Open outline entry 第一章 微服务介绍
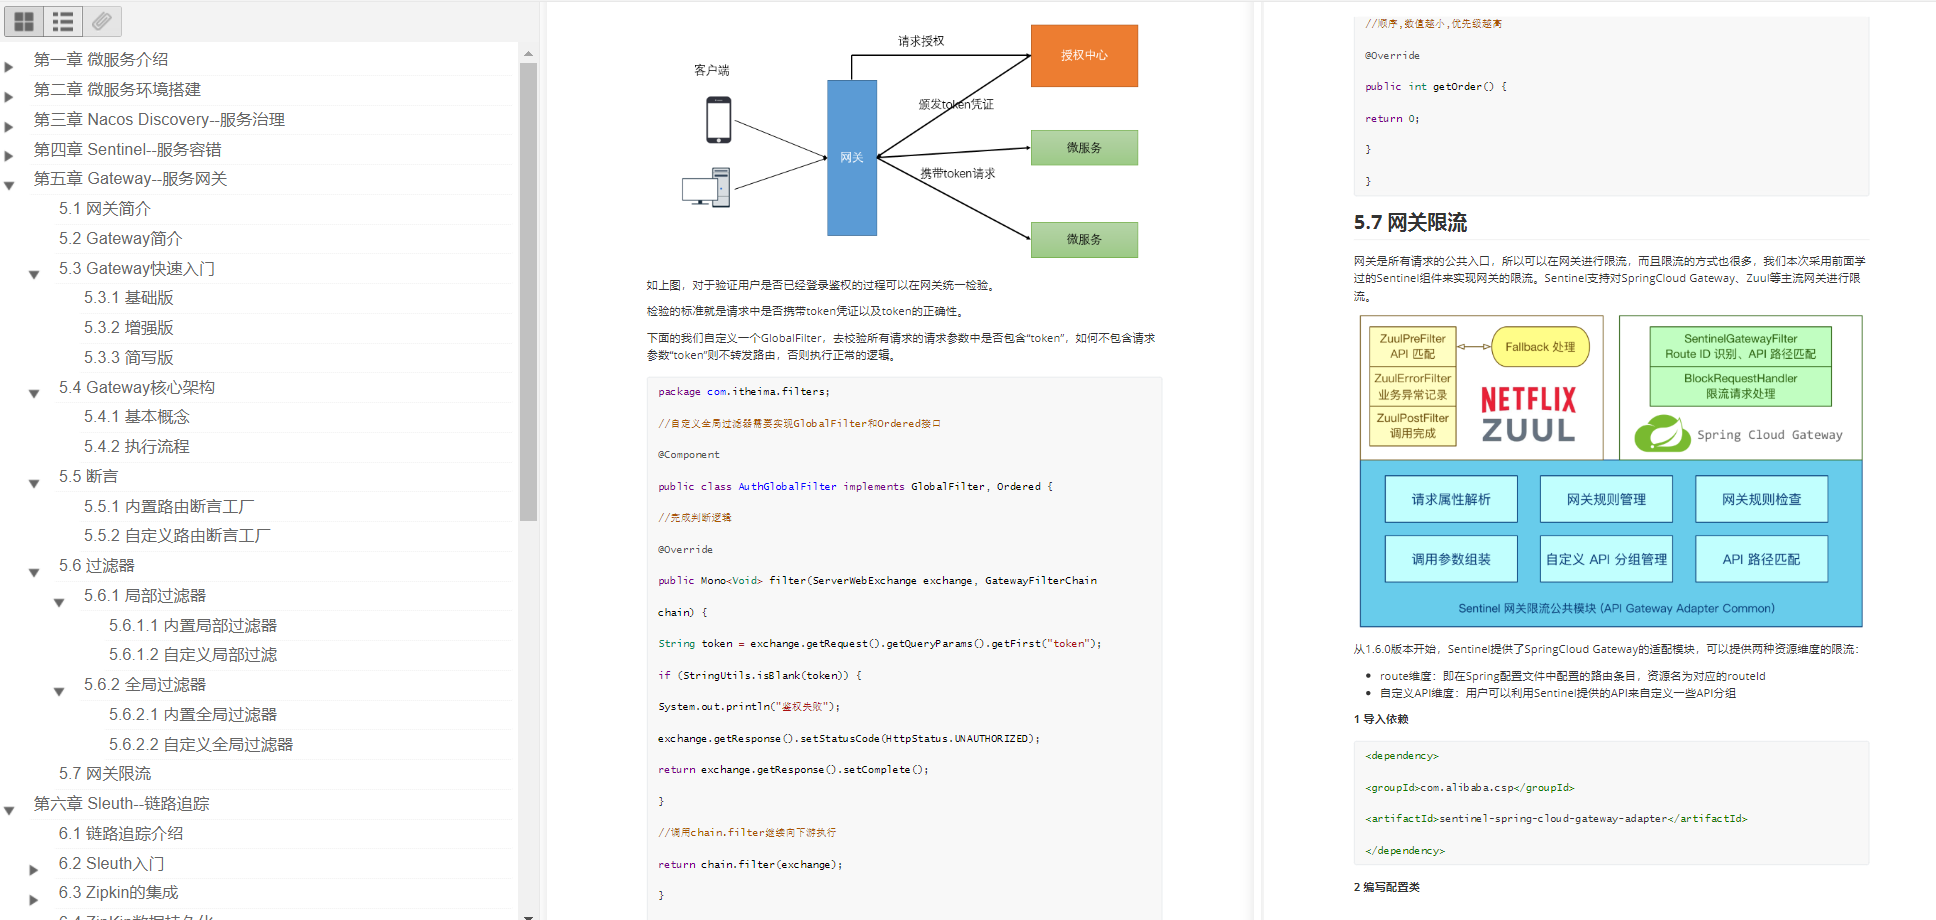The height and width of the screenshot is (920, 1936). [101, 60]
